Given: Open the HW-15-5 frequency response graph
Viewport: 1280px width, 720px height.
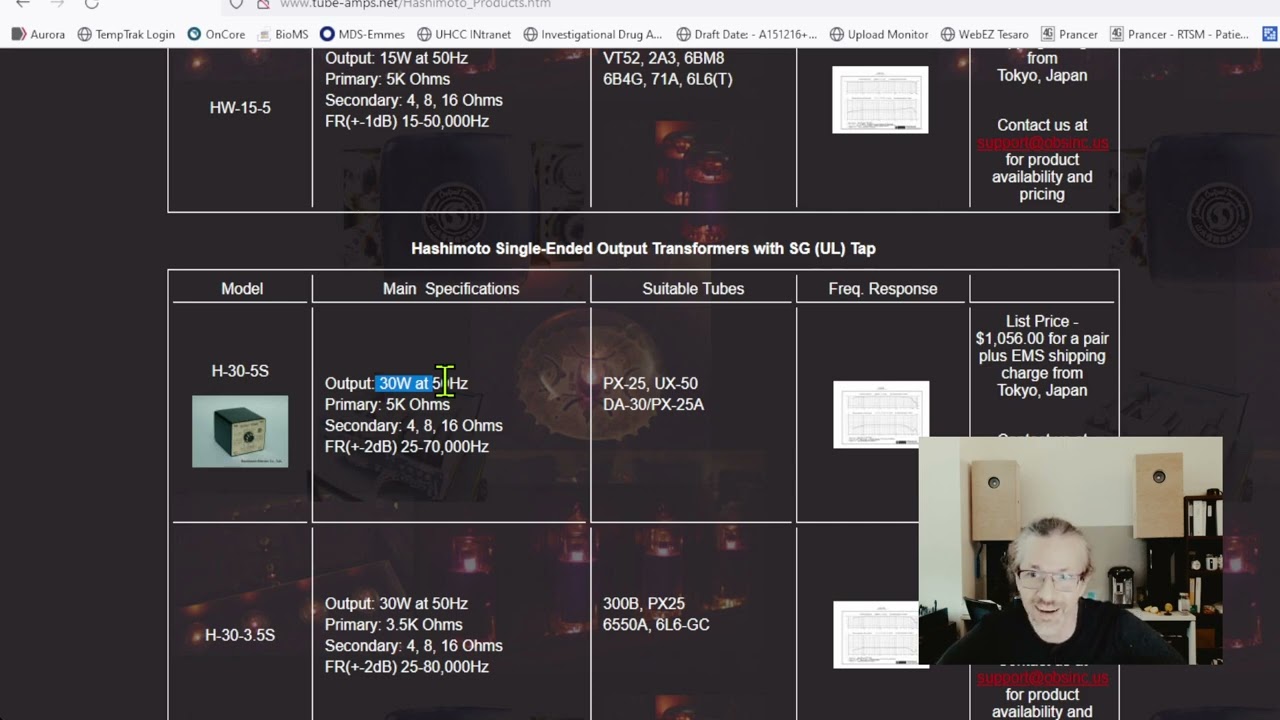Looking at the screenshot, I should pyautogui.click(x=880, y=100).
